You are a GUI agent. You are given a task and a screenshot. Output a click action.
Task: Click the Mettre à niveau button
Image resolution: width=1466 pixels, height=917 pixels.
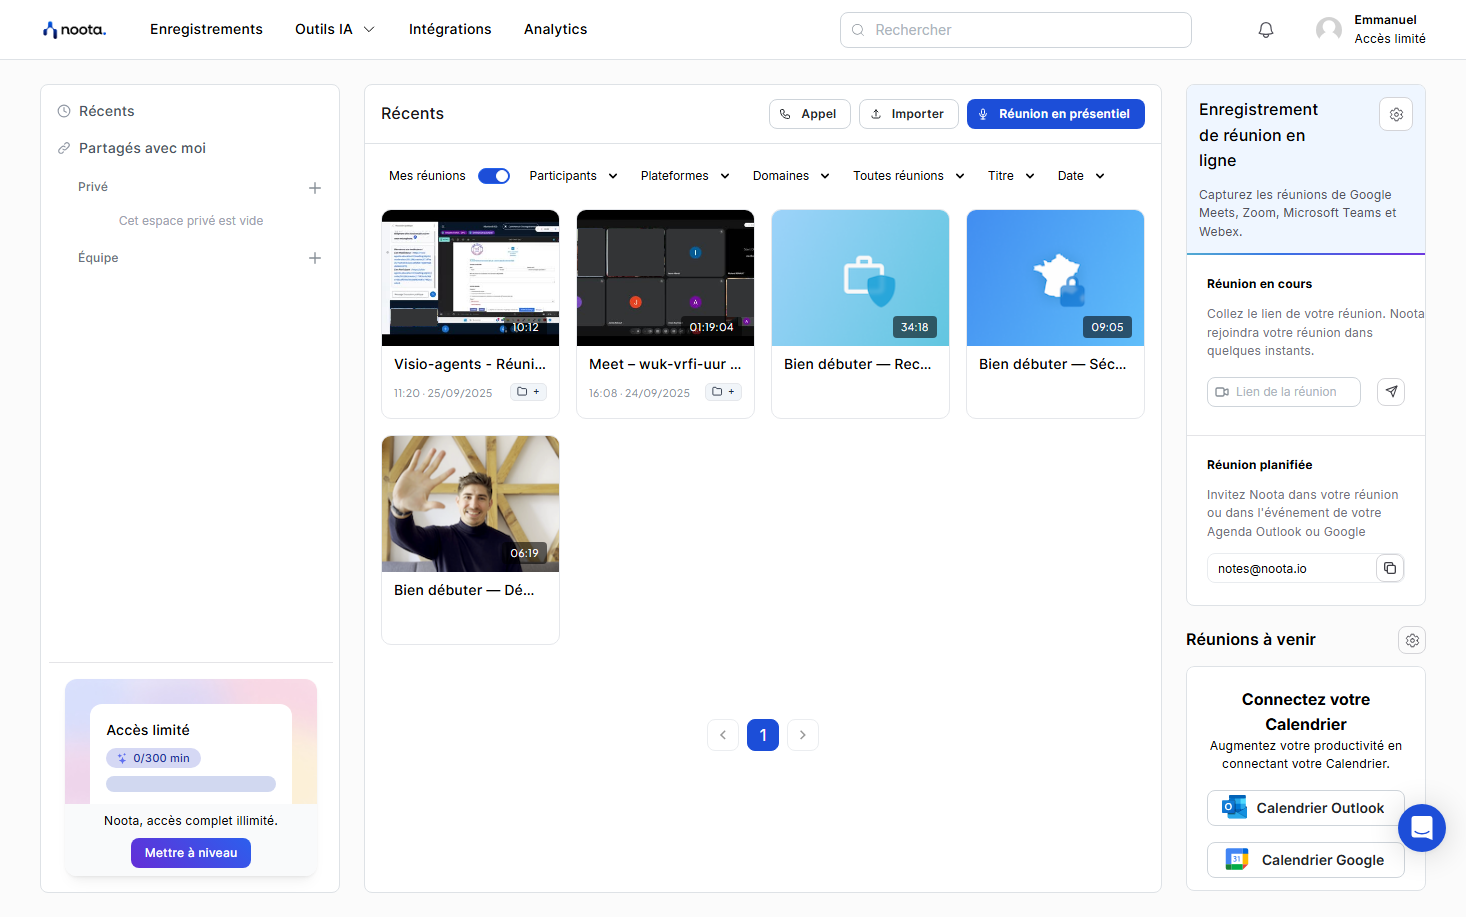[x=191, y=853]
